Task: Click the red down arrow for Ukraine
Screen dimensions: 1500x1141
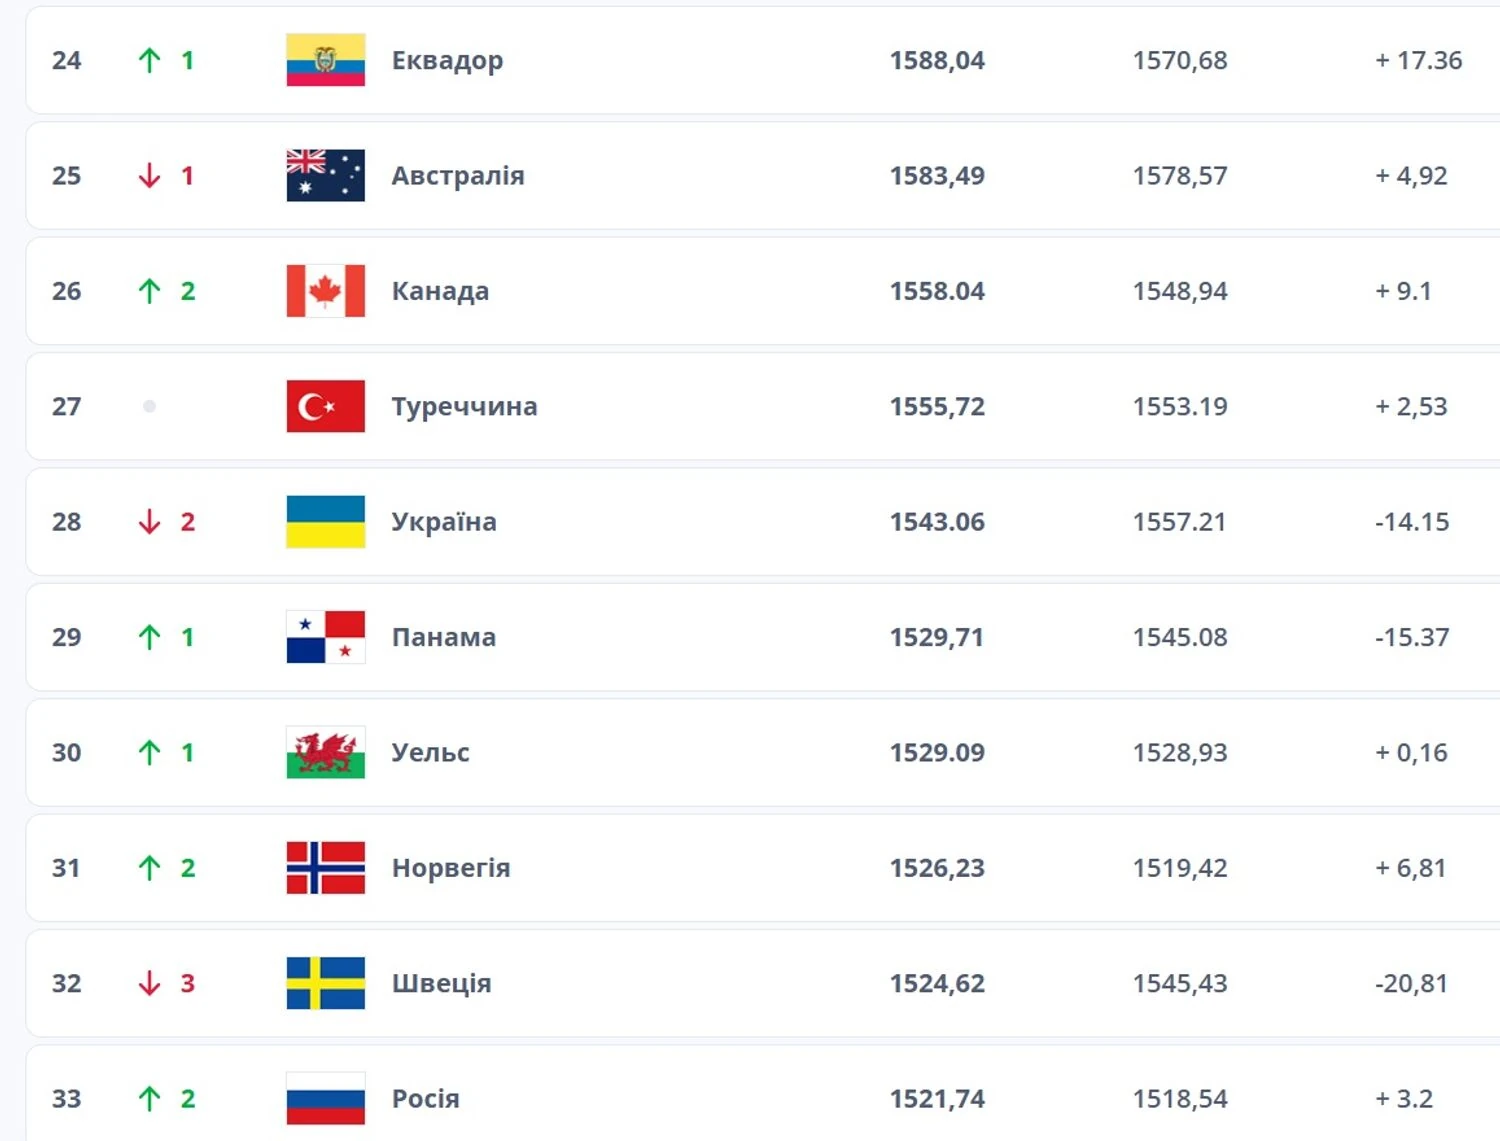Action: click(x=149, y=522)
